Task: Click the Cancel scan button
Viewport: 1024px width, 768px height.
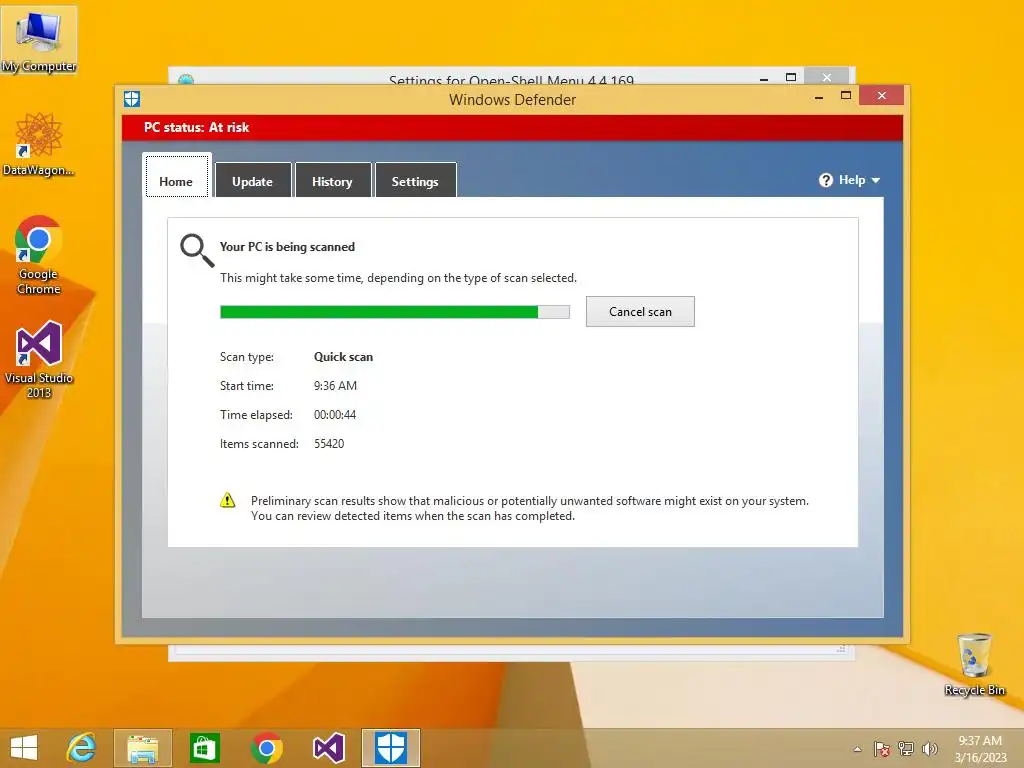Action: point(640,312)
